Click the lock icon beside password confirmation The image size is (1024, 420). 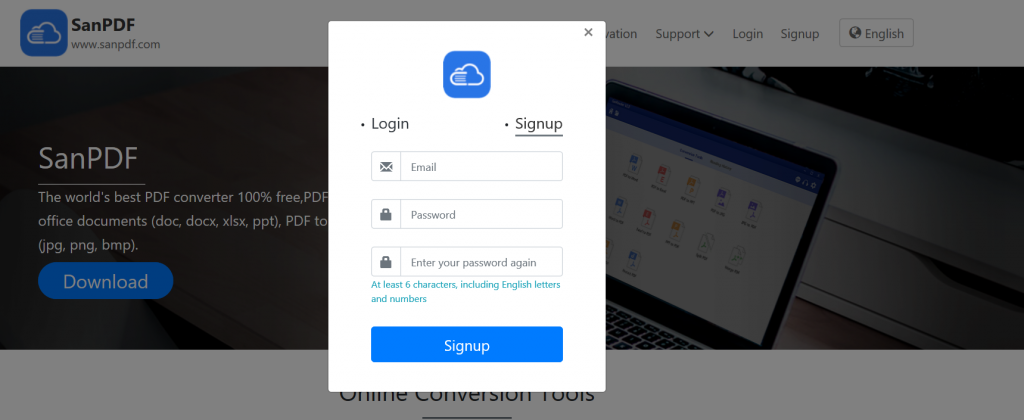(x=386, y=262)
